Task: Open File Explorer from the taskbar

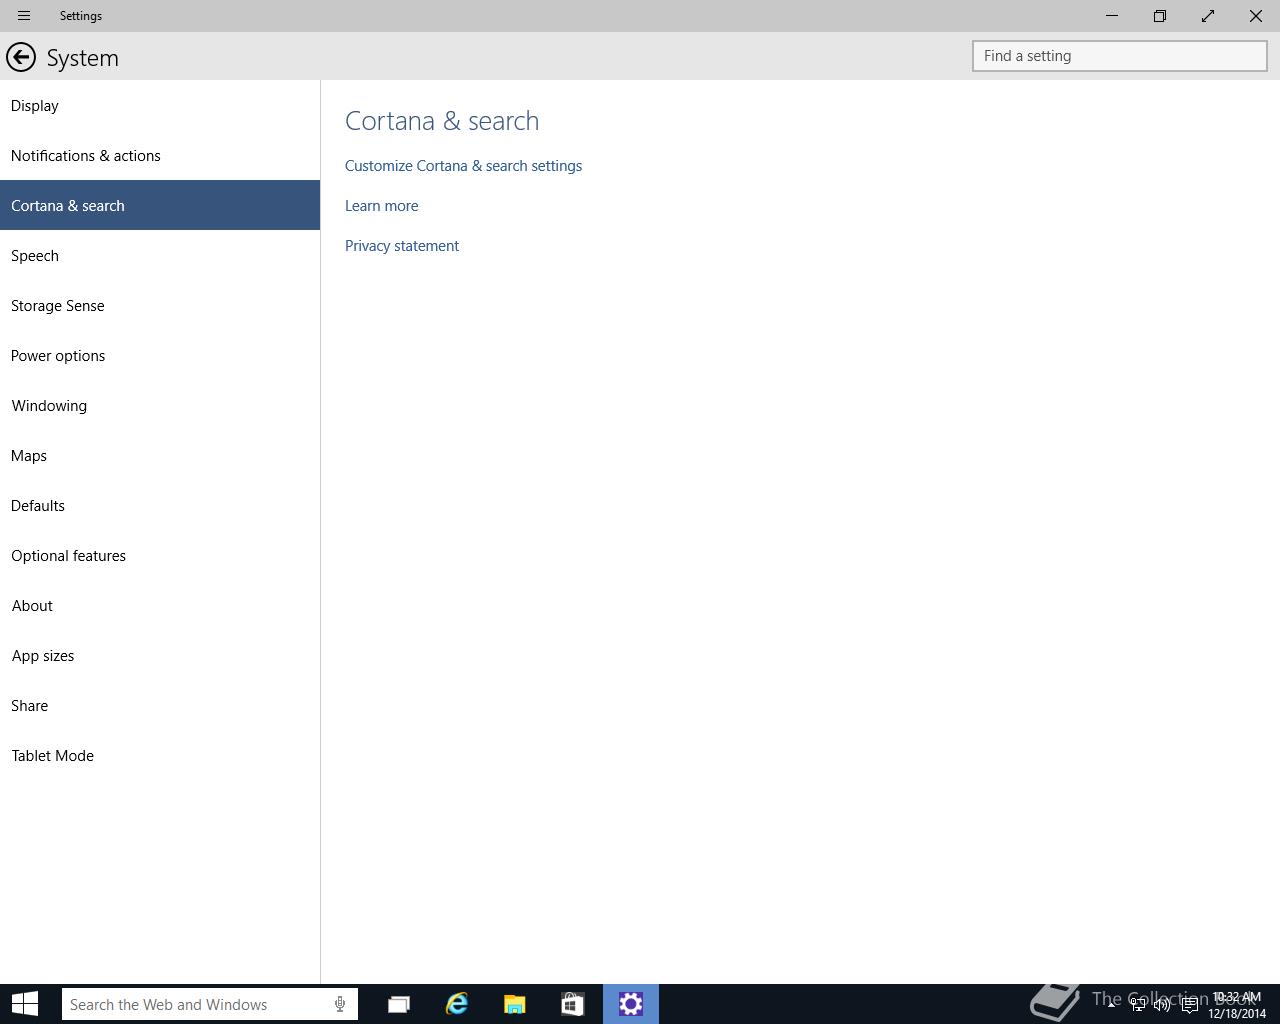Action: 515,1004
